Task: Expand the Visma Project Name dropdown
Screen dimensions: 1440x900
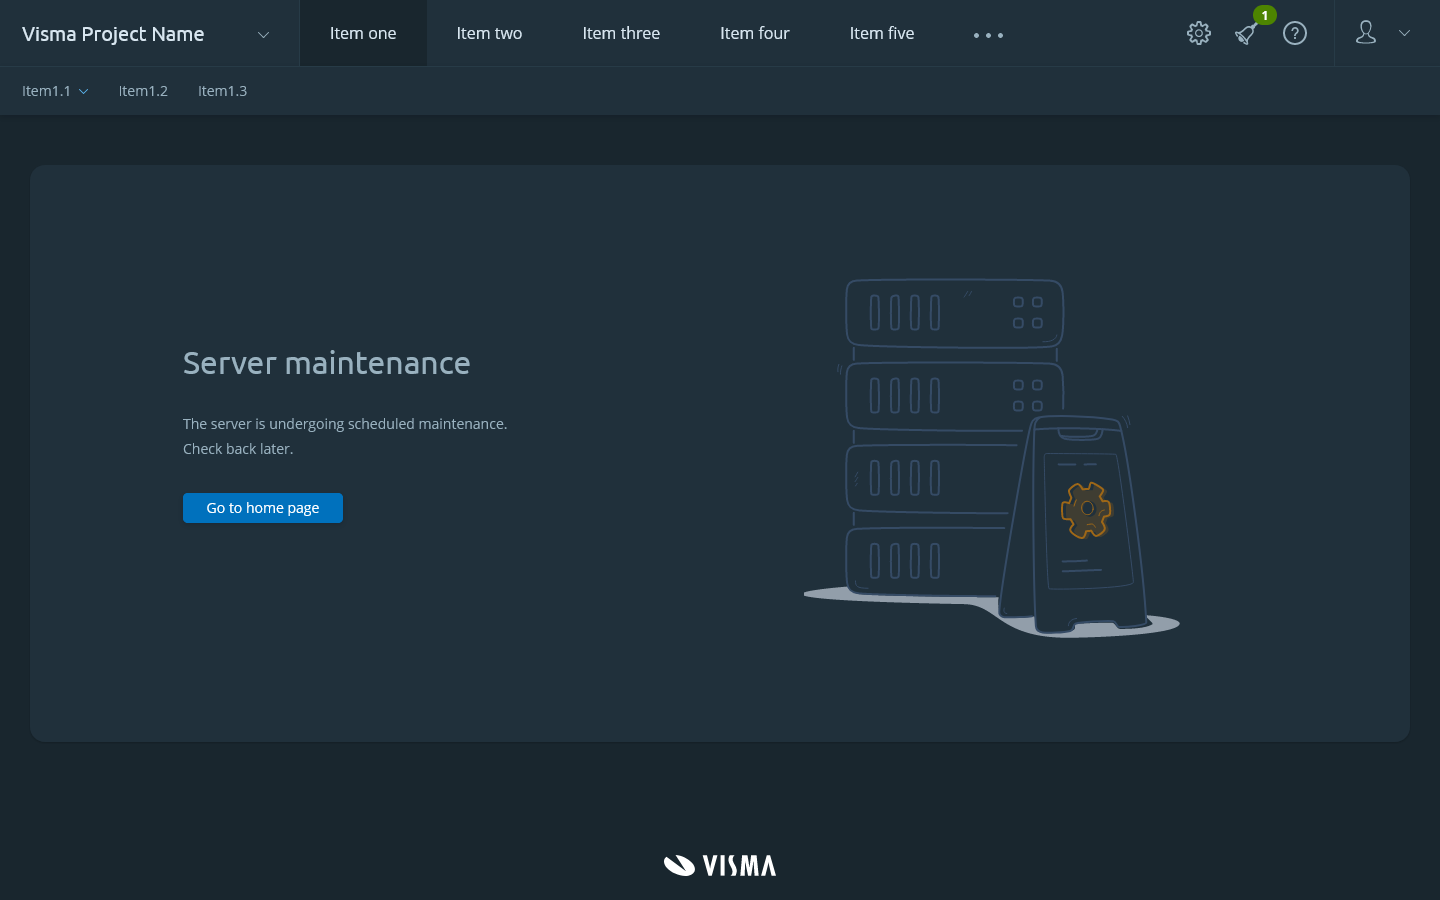Action: coord(262,33)
